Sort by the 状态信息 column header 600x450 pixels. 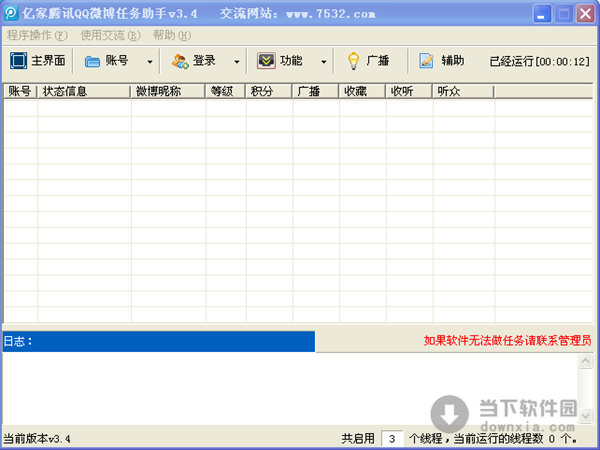(x=84, y=91)
